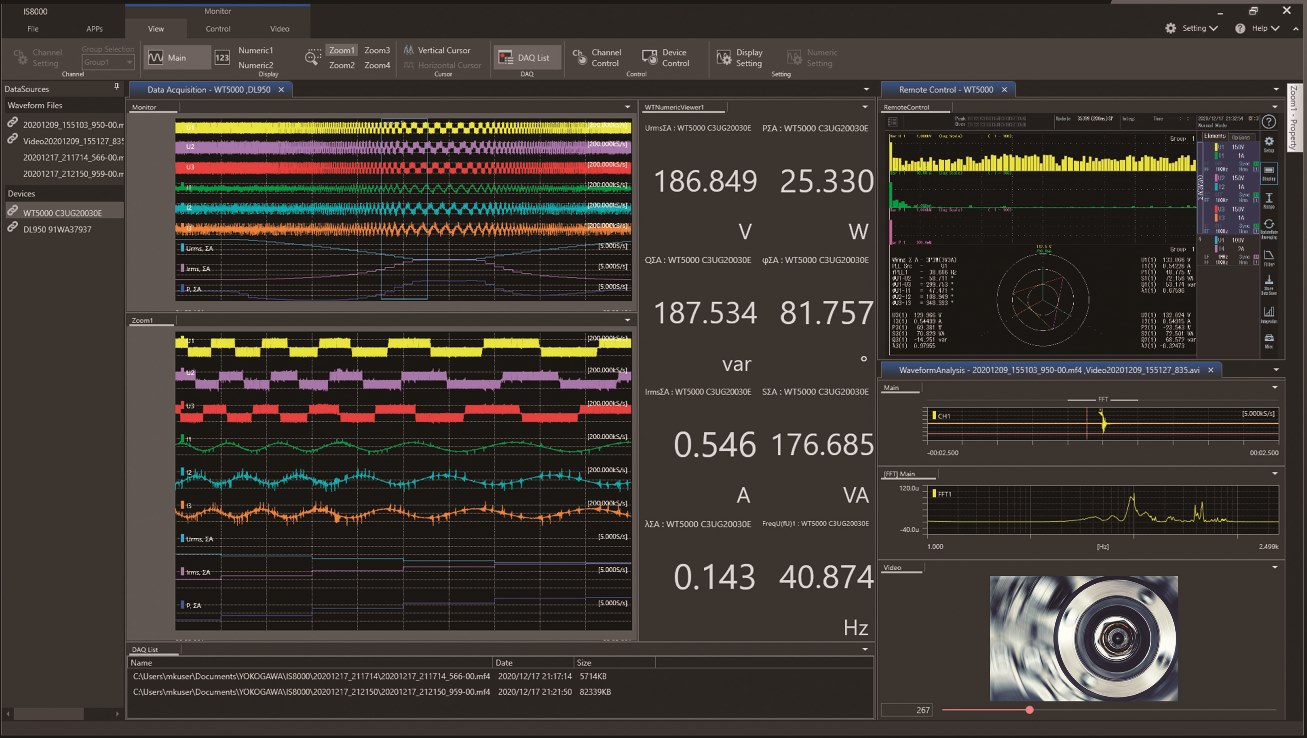Open the Display Setting icon

(x=723, y=58)
